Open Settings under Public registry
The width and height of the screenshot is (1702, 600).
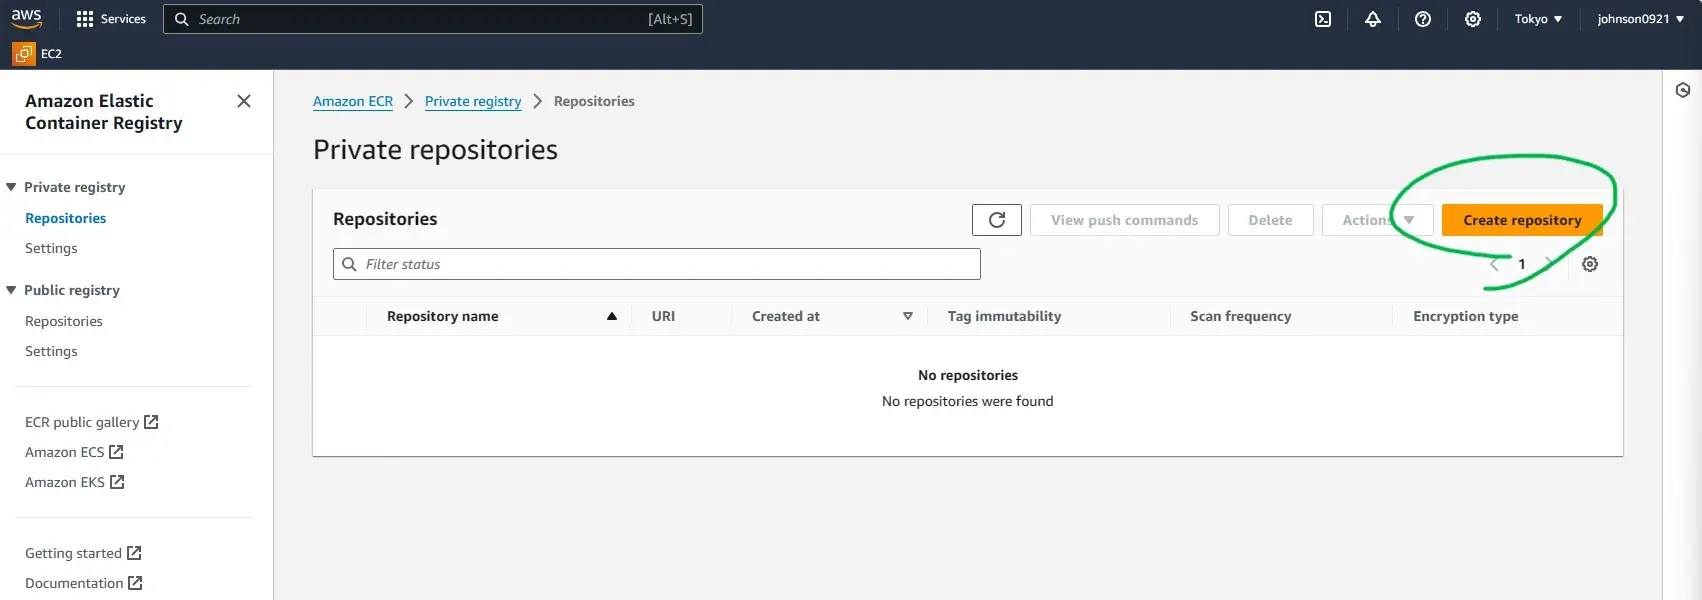click(x=51, y=351)
